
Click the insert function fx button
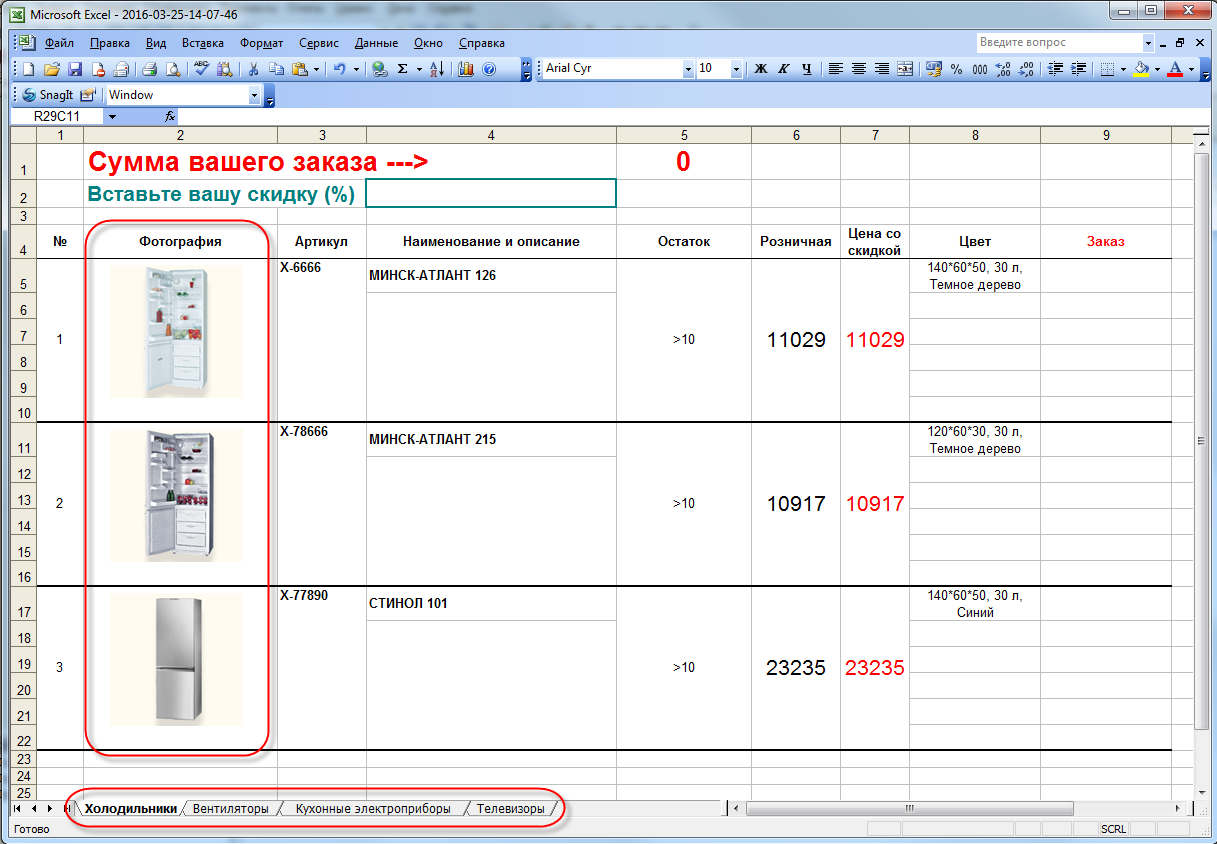[169, 116]
